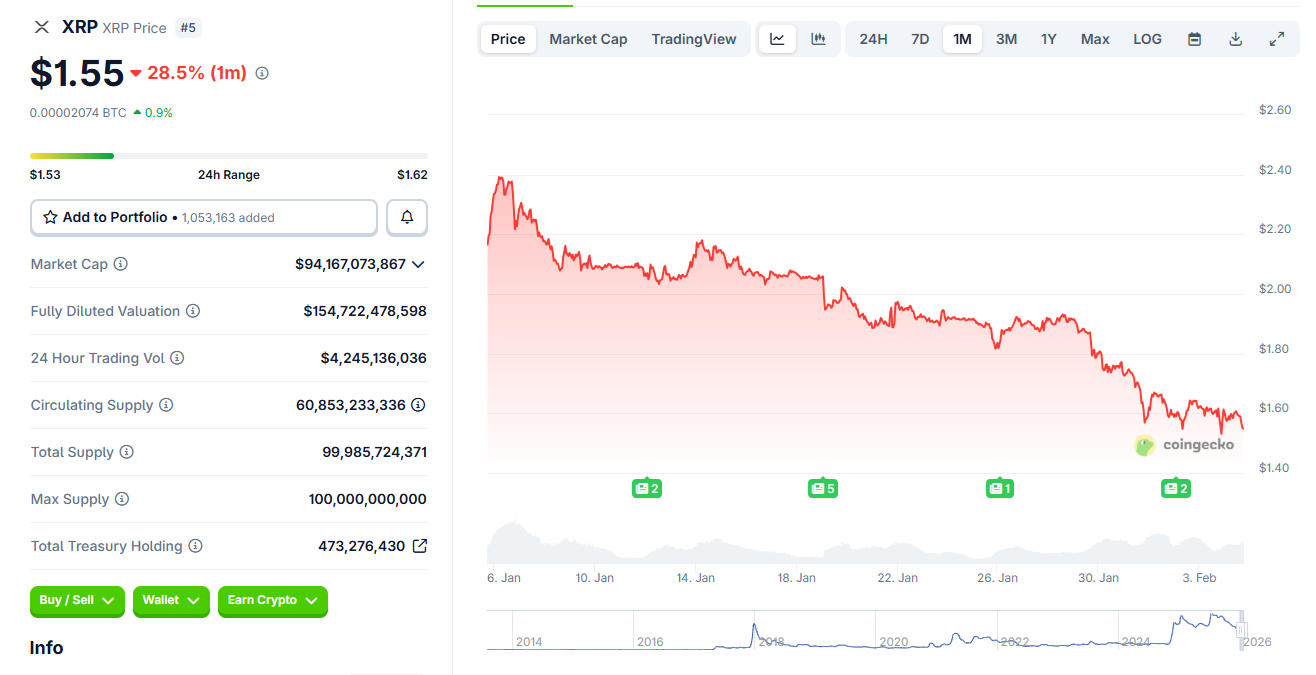This screenshot has width=1316, height=675.
Task: Open the Earn Crypto dropdown
Action: pyautogui.click(x=272, y=600)
